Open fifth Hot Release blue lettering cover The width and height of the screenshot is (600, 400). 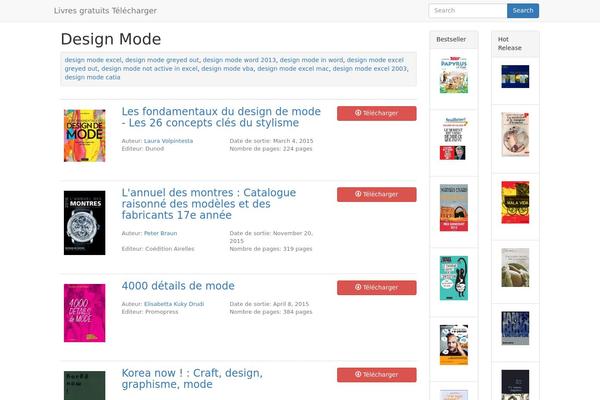point(515,328)
